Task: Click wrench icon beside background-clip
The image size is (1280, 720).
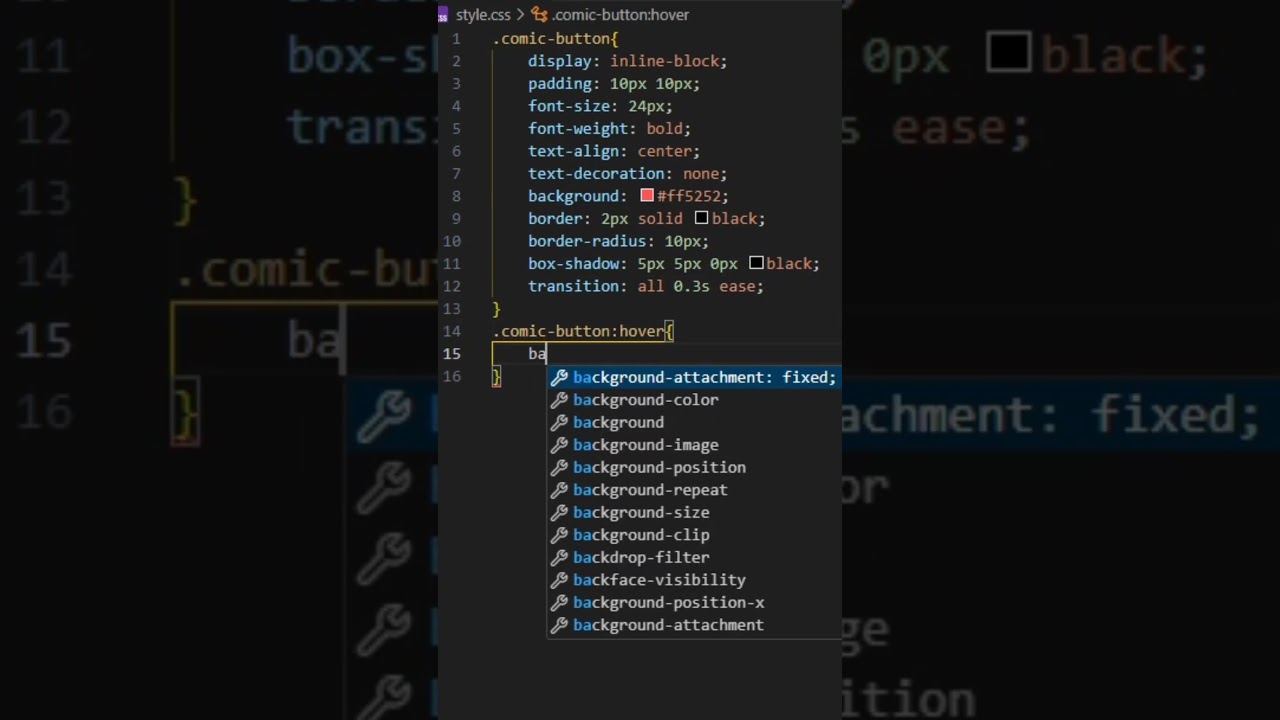Action: click(559, 535)
